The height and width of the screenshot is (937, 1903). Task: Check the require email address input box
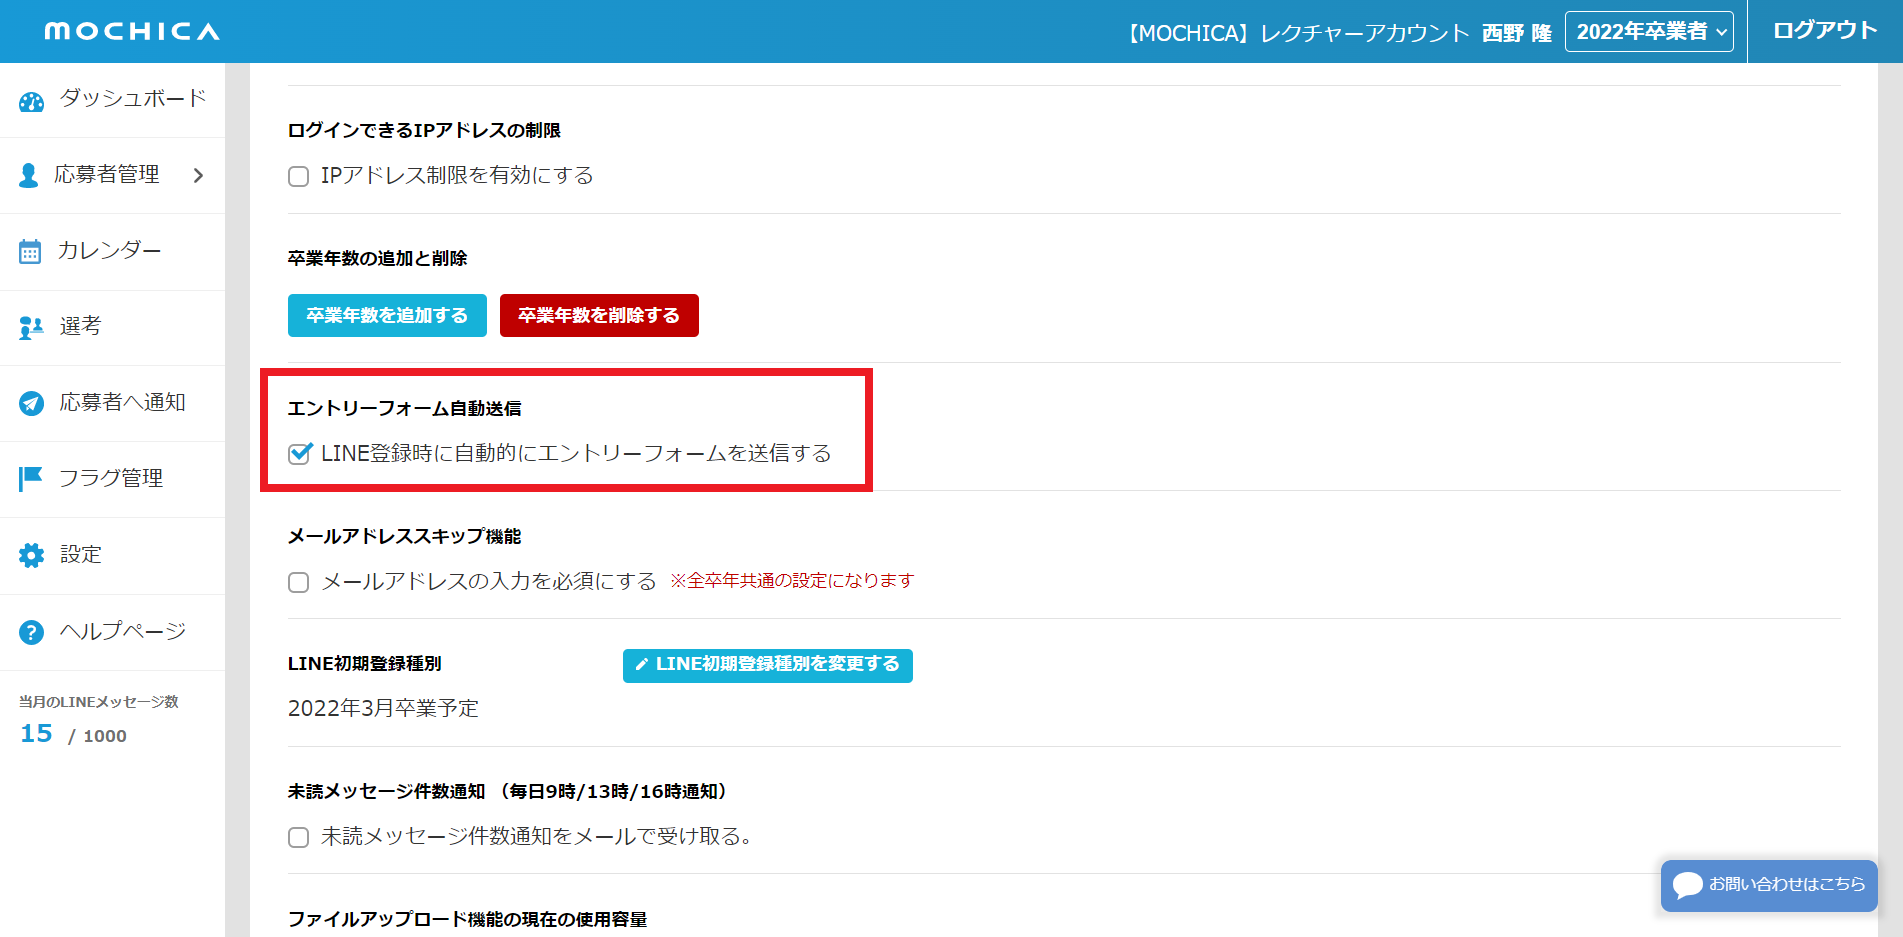[x=298, y=582]
